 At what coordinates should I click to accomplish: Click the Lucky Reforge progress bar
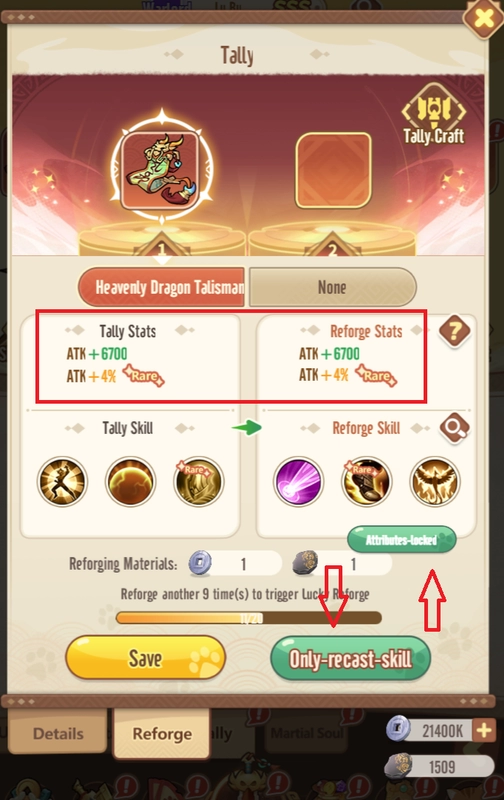249,618
